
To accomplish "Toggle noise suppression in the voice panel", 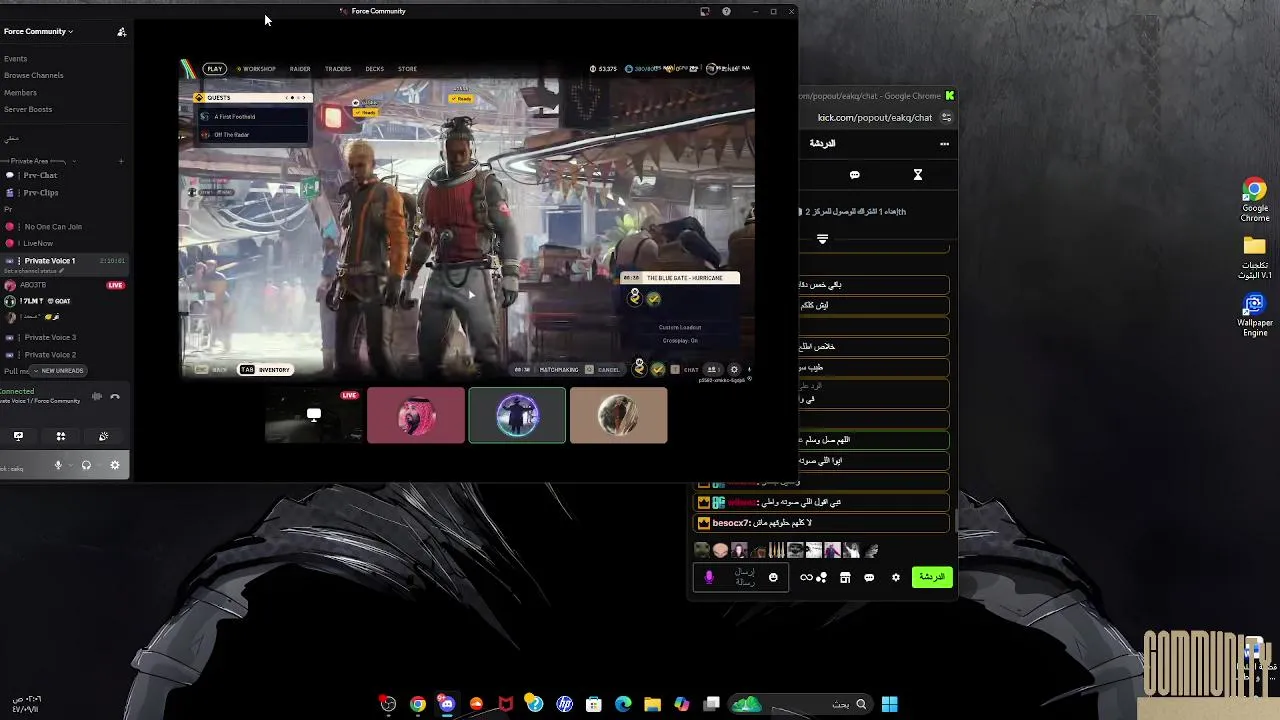I will tap(97, 397).
